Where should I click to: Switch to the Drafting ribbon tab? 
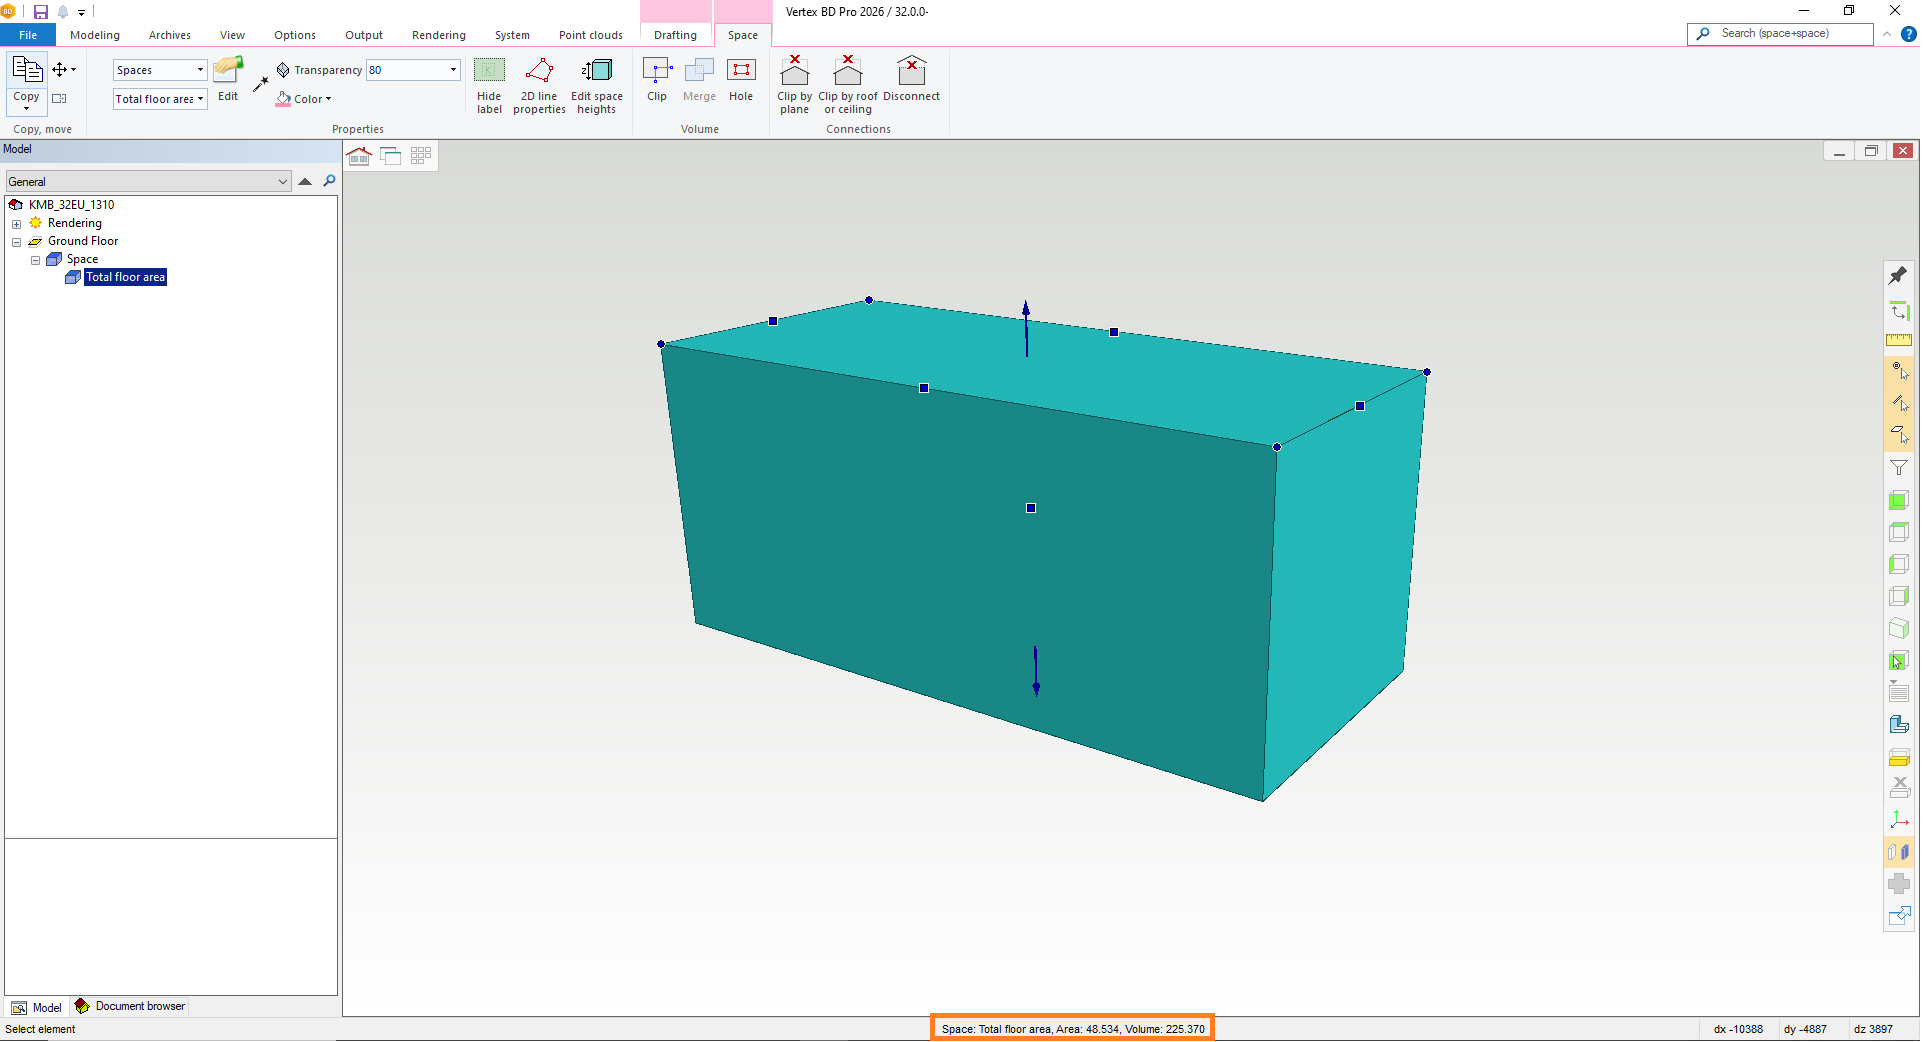point(675,35)
